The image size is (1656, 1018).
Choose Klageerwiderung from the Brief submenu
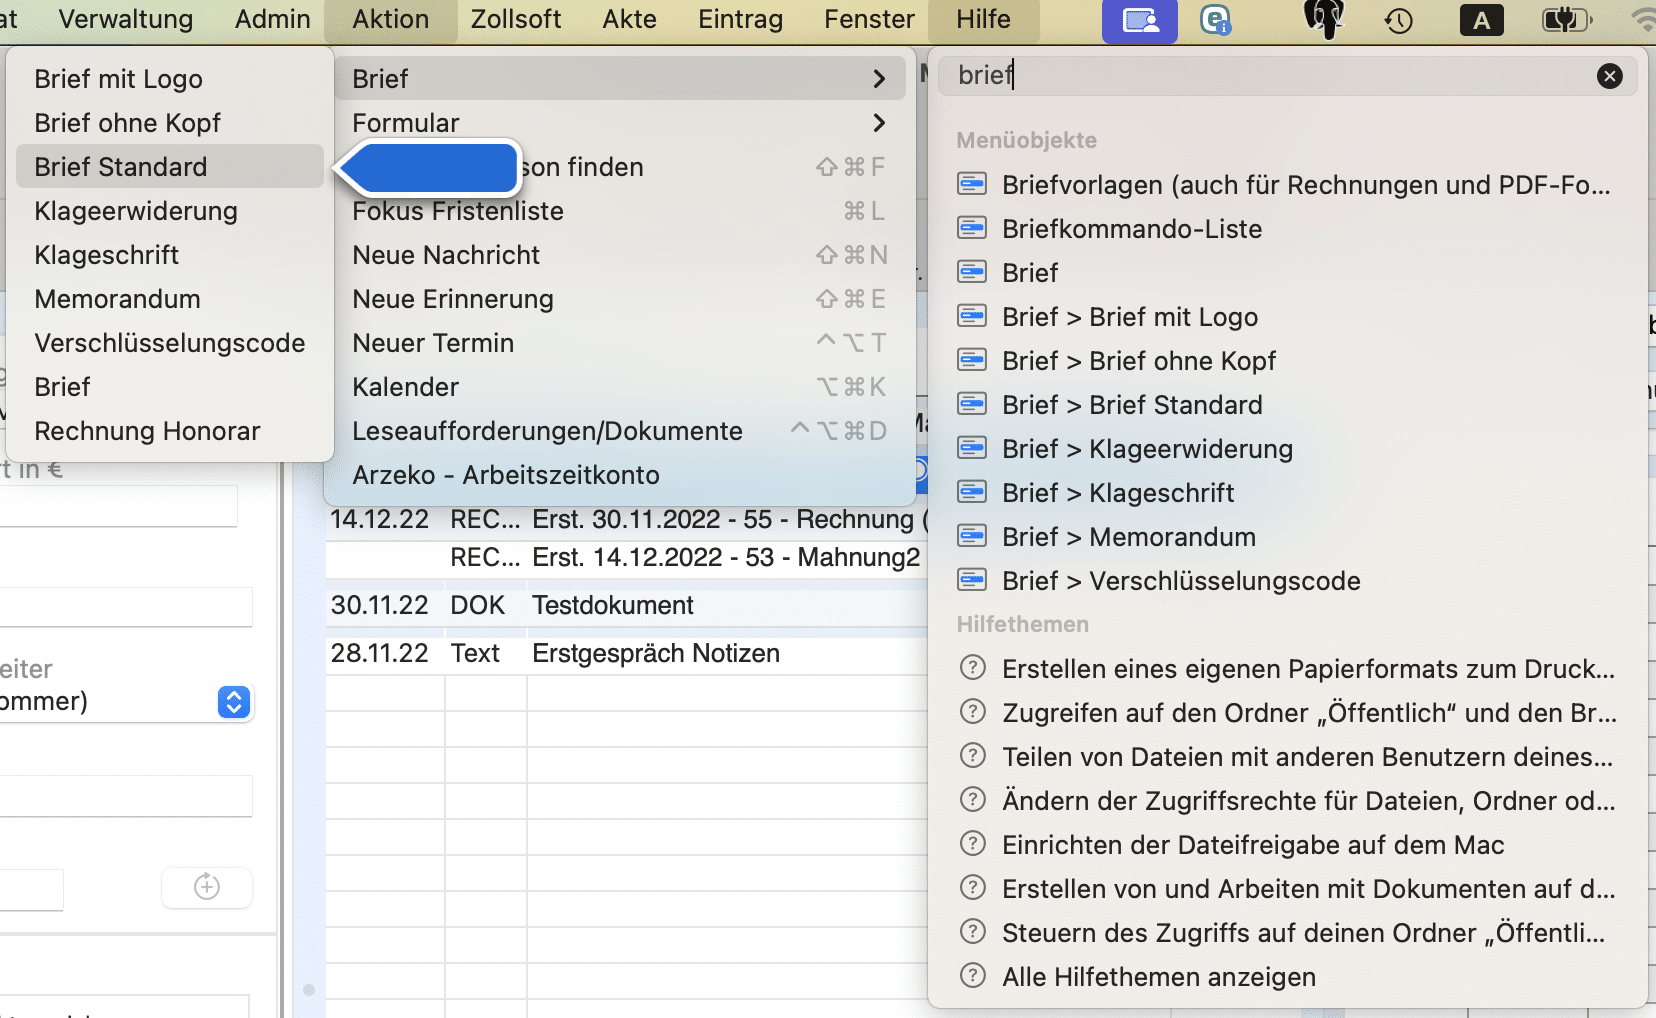pyautogui.click(x=170, y=211)
